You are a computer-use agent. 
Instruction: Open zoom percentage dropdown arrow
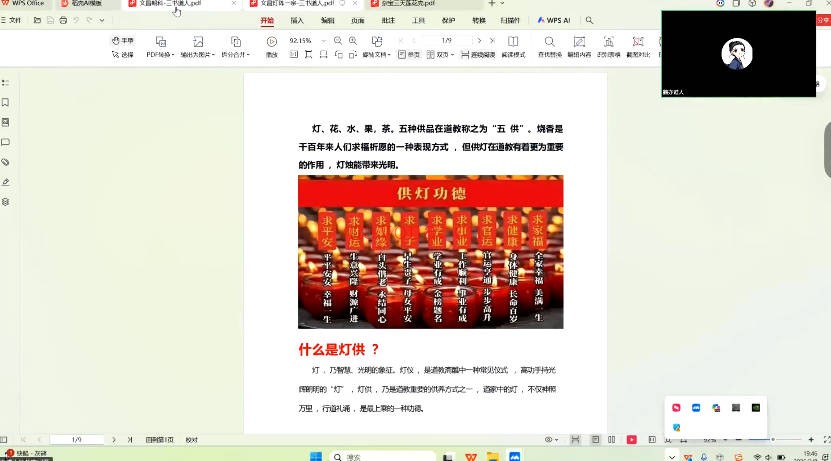pyautogui.click(x=323, y=41)
